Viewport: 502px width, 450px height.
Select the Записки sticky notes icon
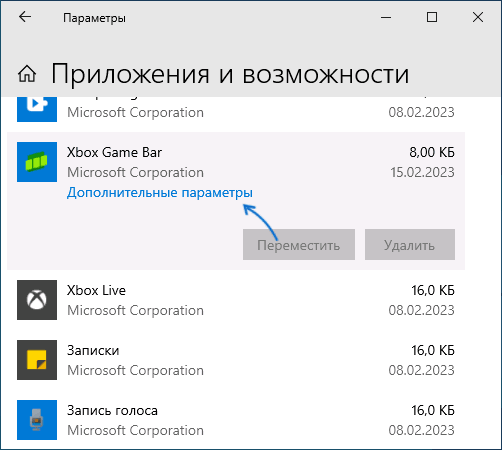click(37, 360)
